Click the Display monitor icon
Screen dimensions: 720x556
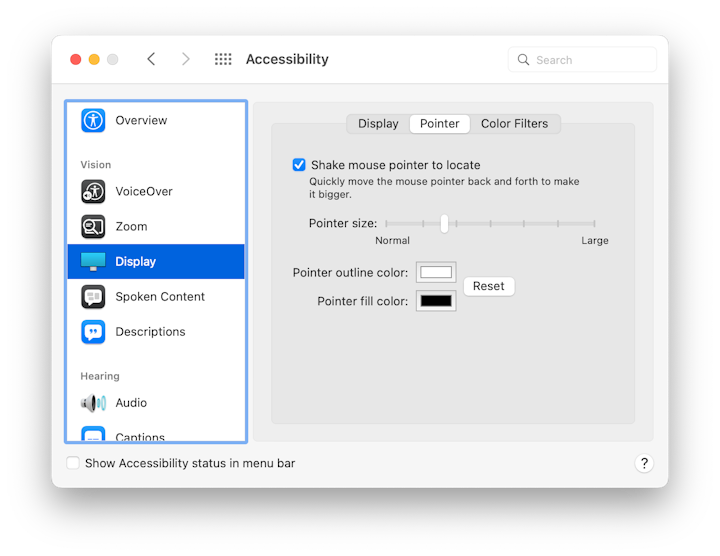[x=94, y=262]
